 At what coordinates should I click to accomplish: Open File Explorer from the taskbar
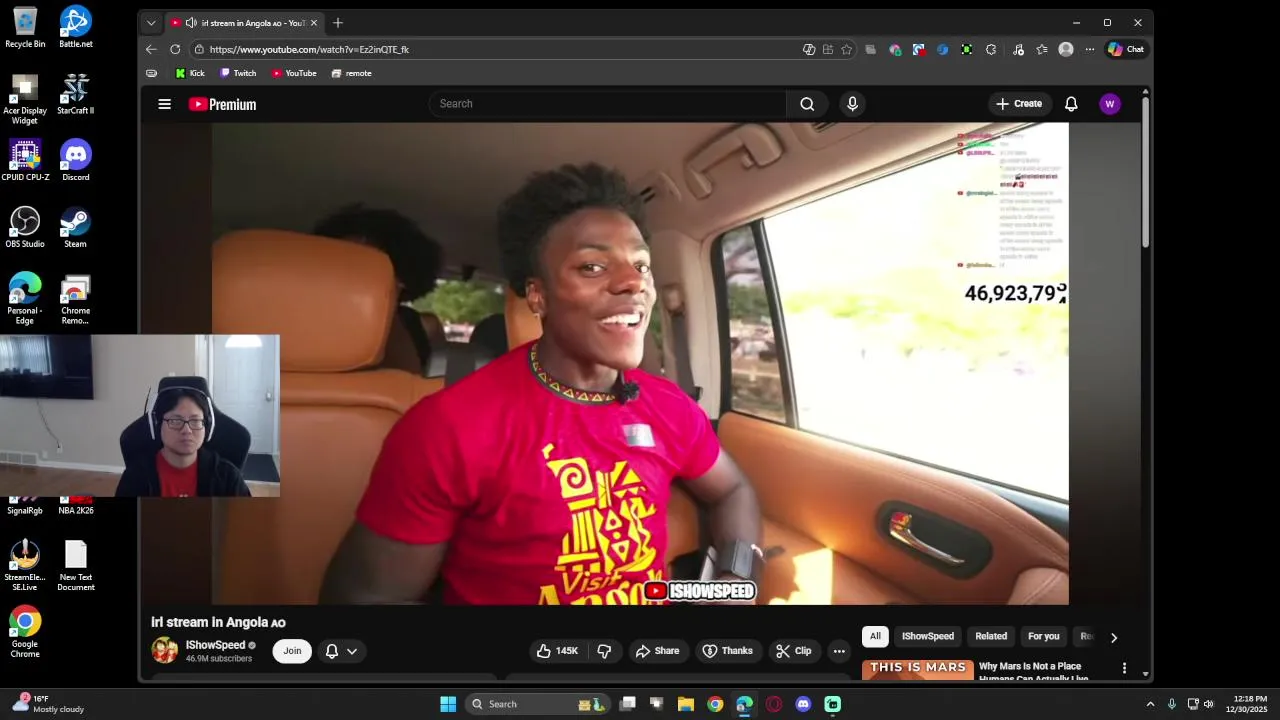coord(686,704)
